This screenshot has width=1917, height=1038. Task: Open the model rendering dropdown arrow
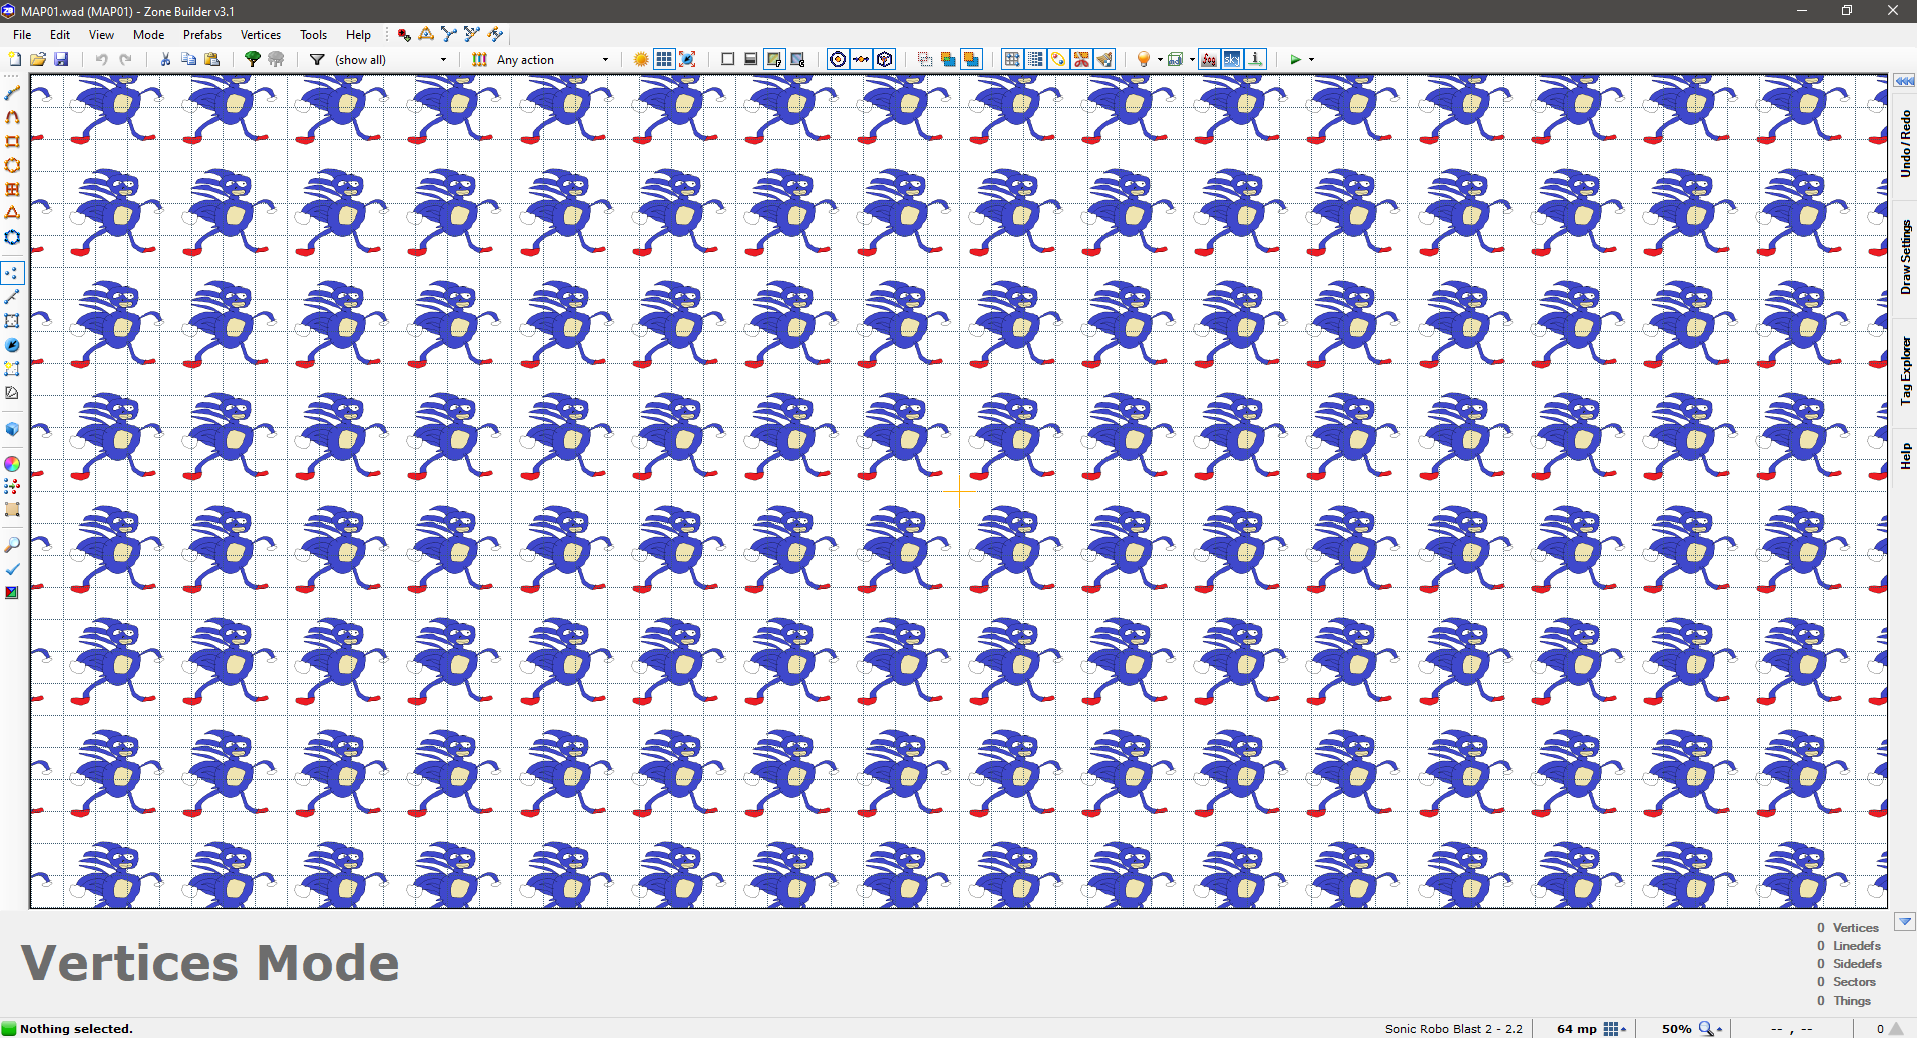pos(1192,60)
